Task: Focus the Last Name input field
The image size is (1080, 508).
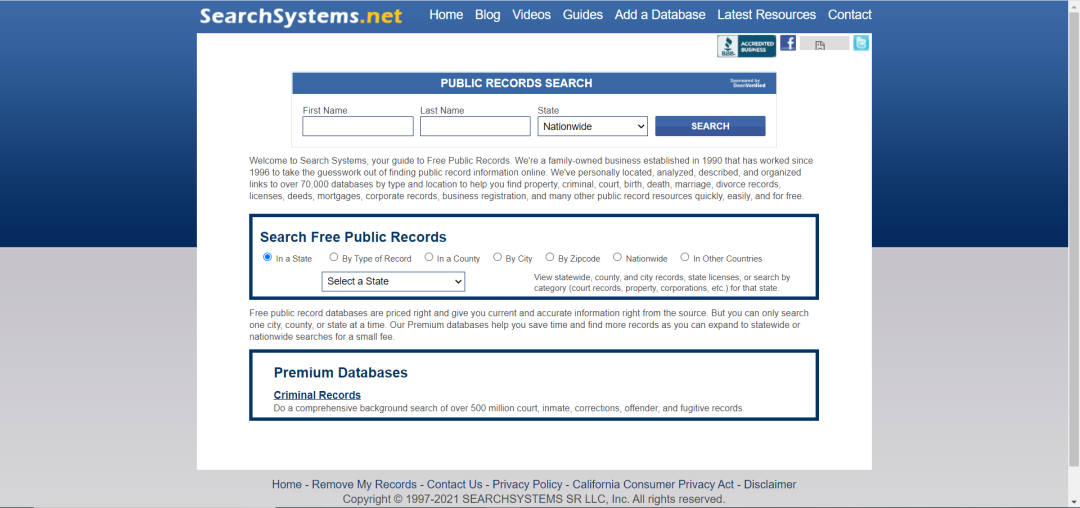Action: click(x=475, y=126)
